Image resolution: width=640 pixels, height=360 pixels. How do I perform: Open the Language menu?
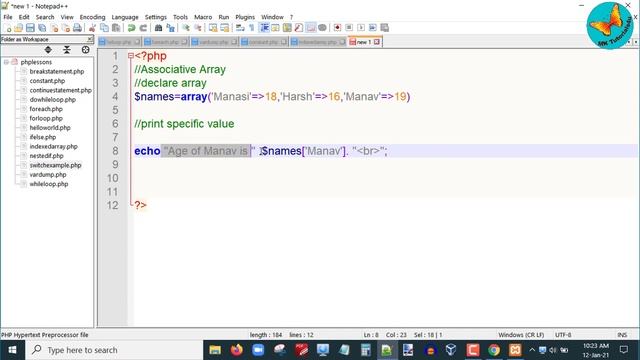(125, 17)
